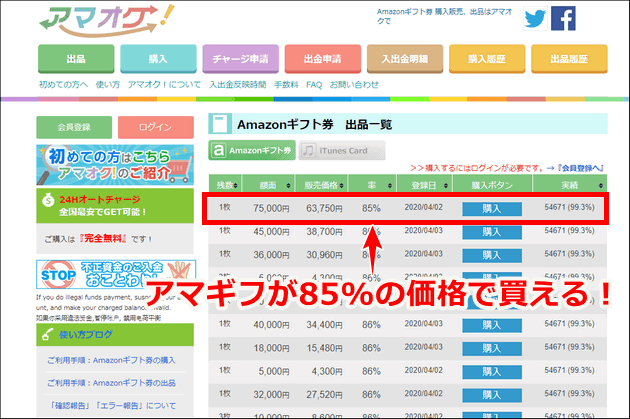Open the 購入履歴 menu button

coord(487,59)
